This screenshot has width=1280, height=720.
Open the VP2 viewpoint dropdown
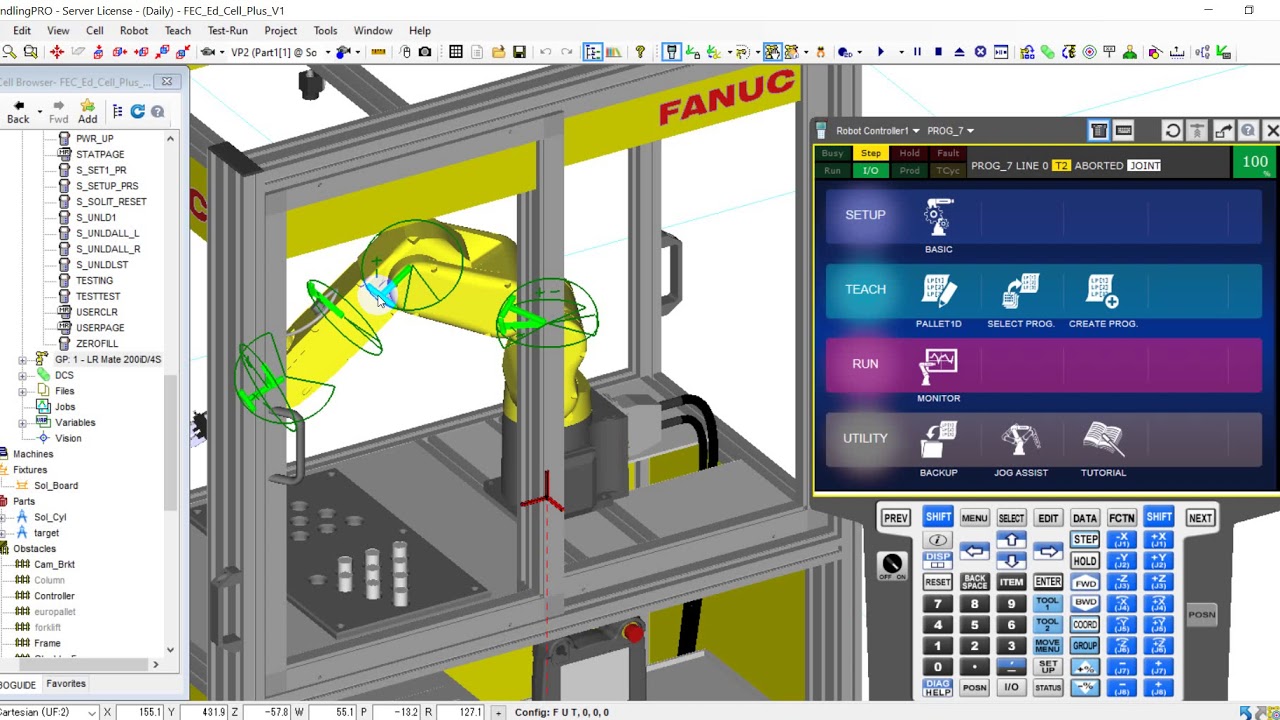coord(328,52)
